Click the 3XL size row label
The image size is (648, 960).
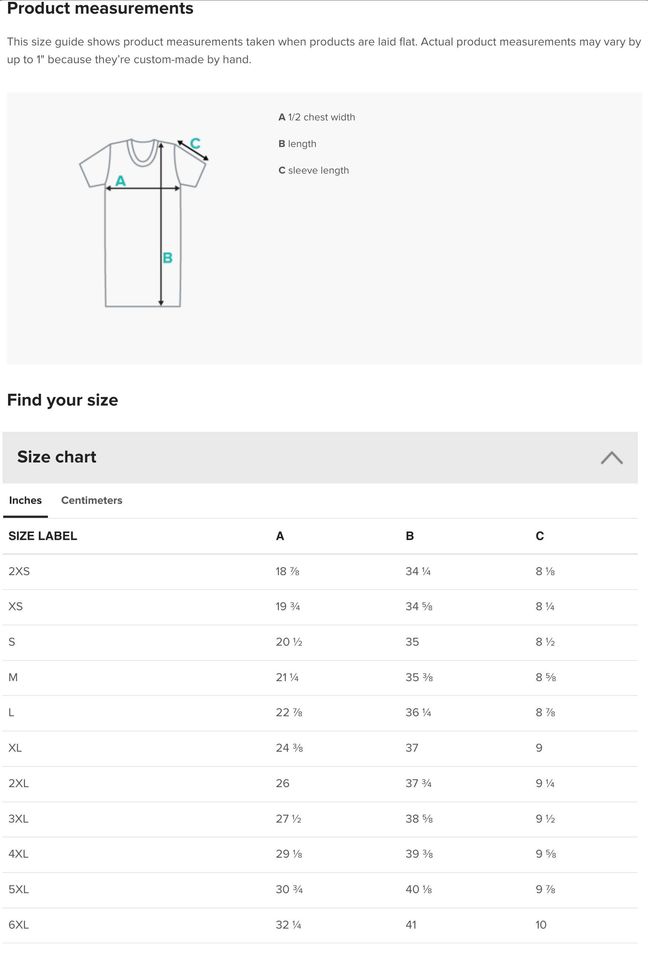coord(18,819)
